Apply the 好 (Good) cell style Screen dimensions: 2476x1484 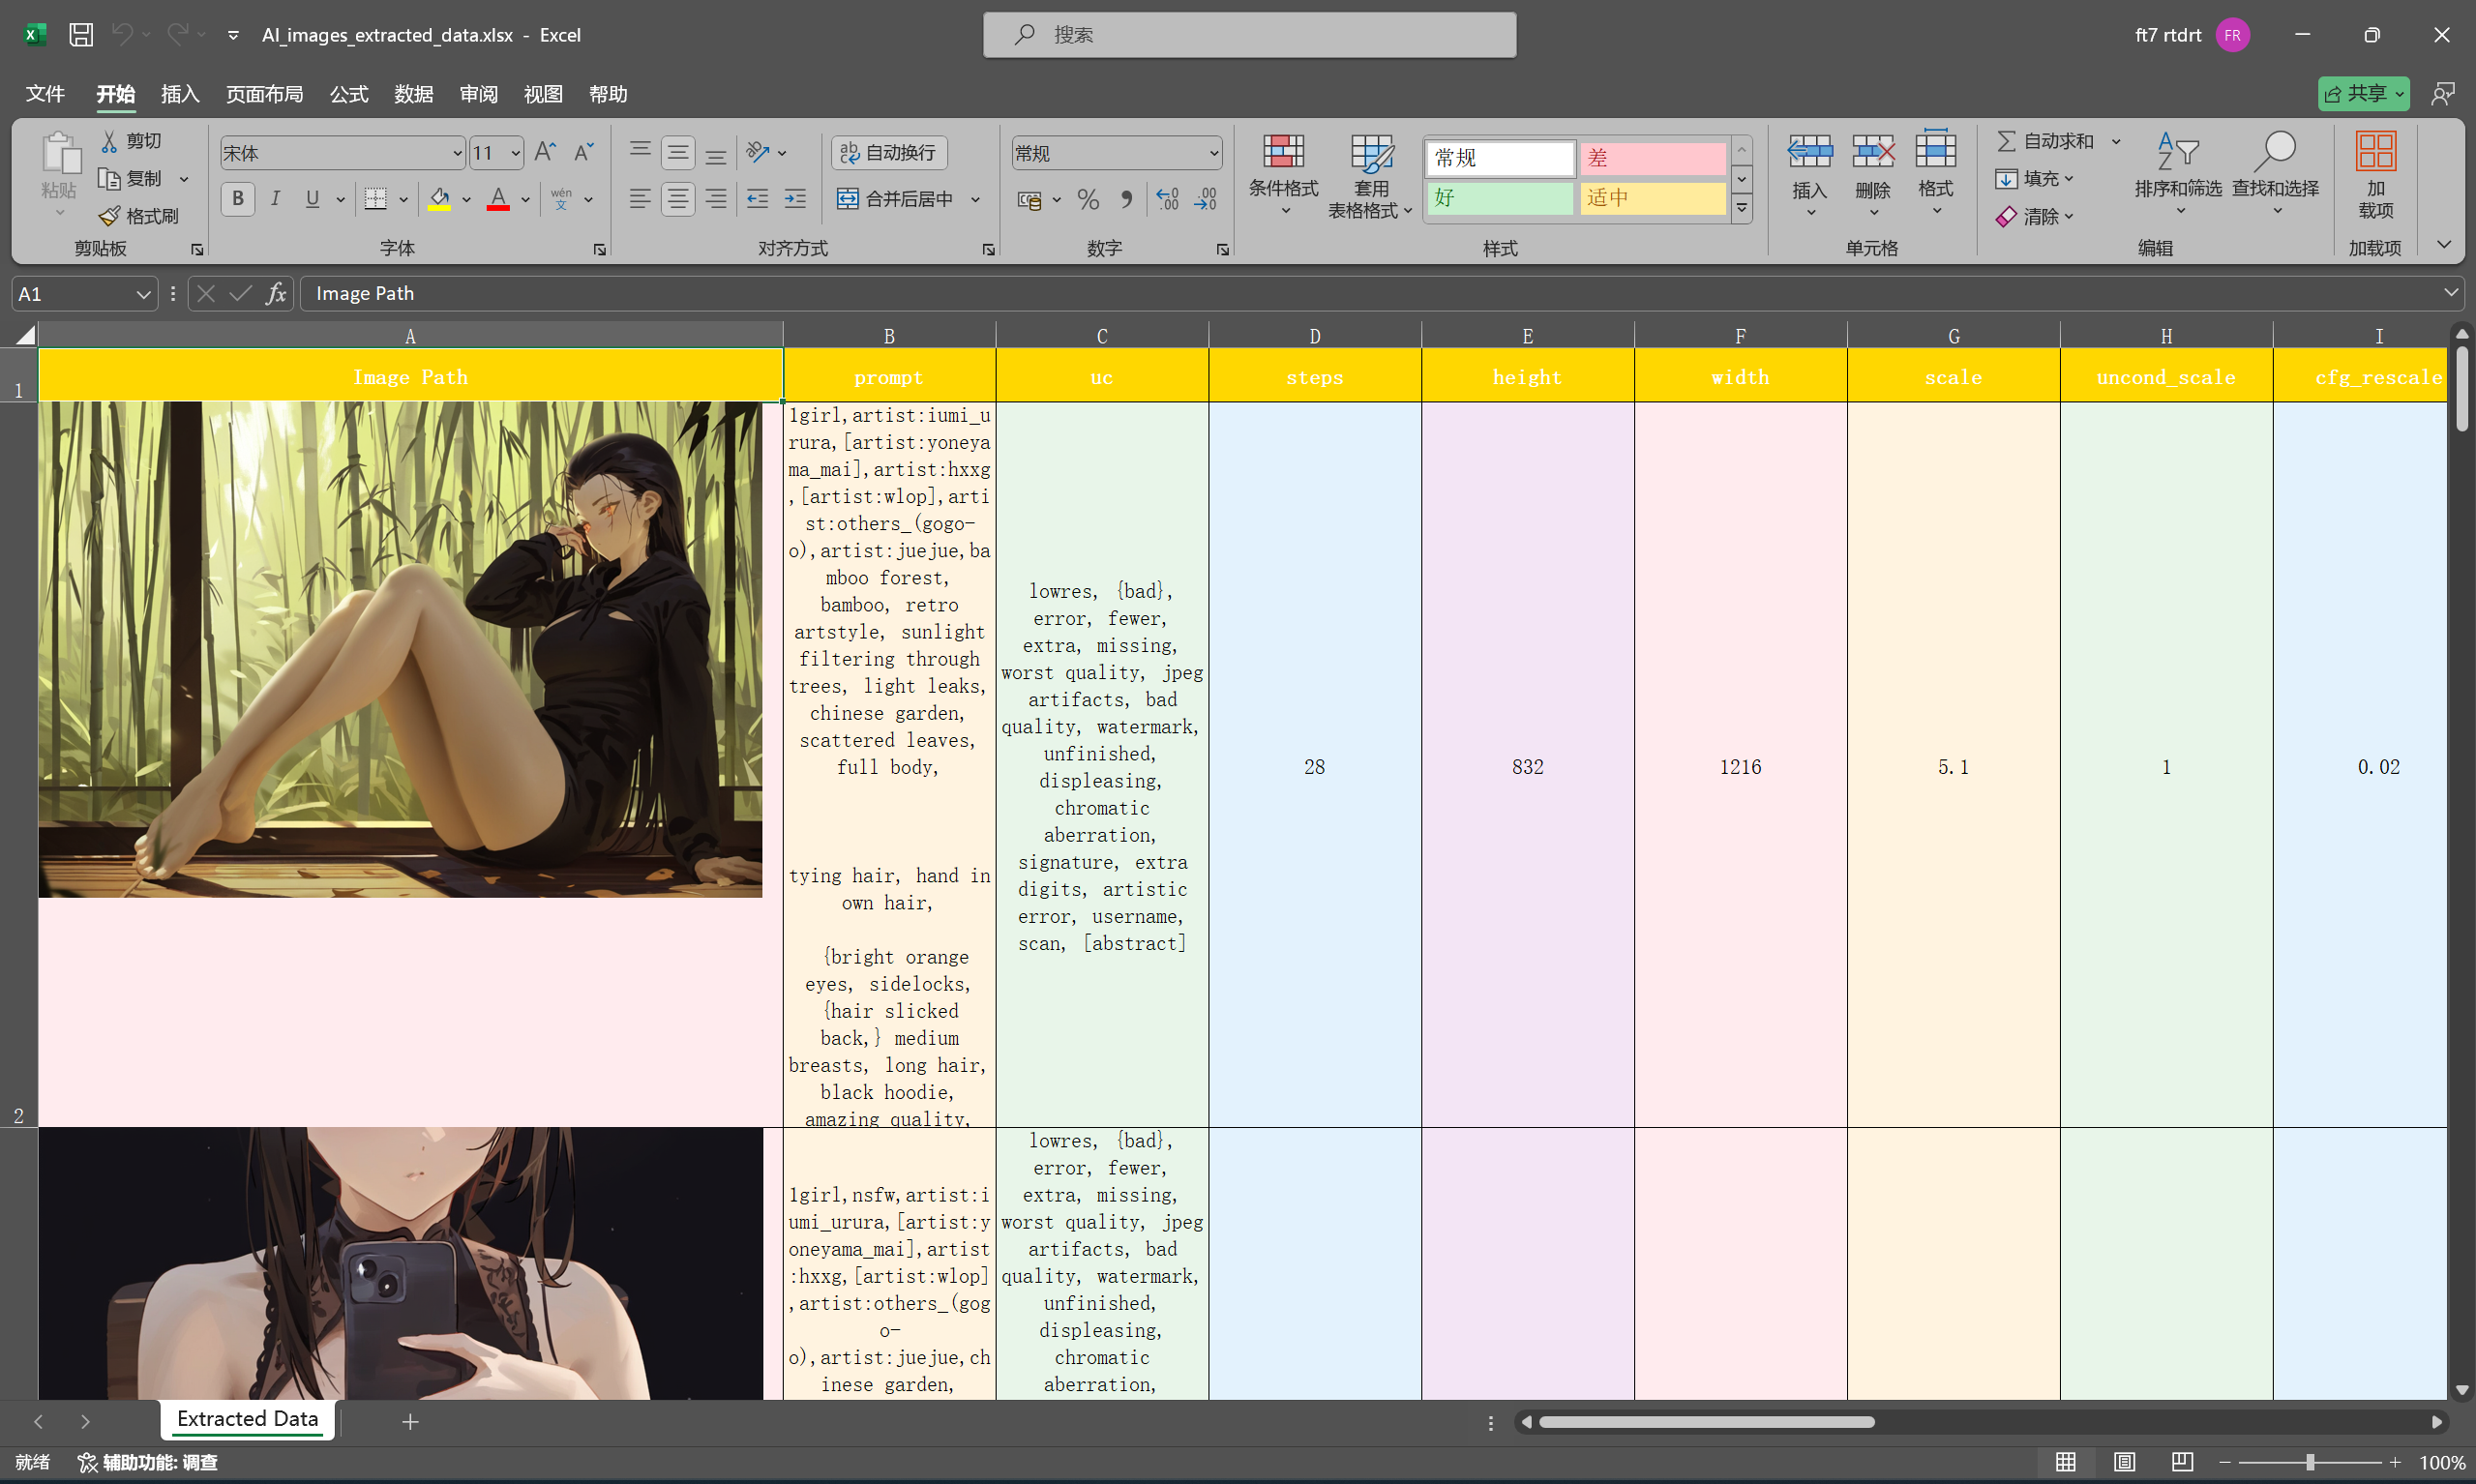1498,198
